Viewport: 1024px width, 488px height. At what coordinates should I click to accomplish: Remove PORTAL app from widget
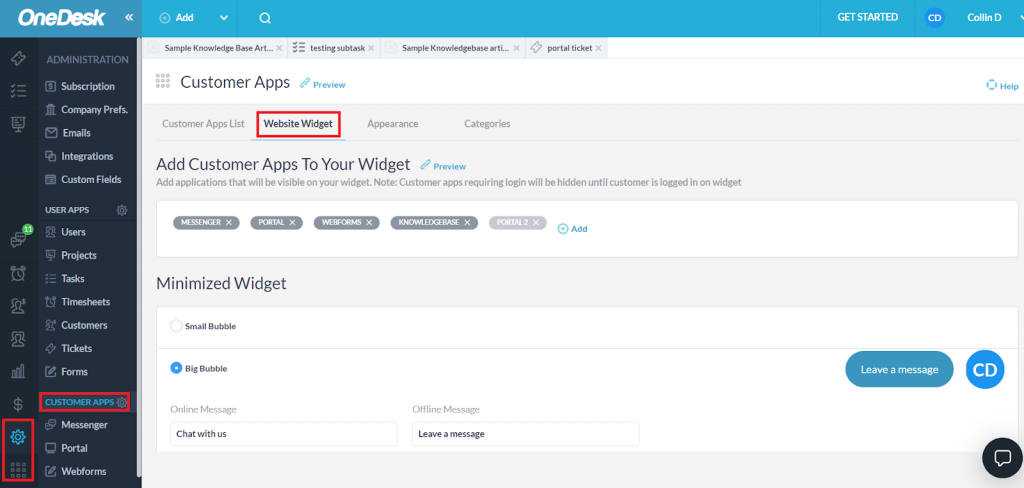292,223
